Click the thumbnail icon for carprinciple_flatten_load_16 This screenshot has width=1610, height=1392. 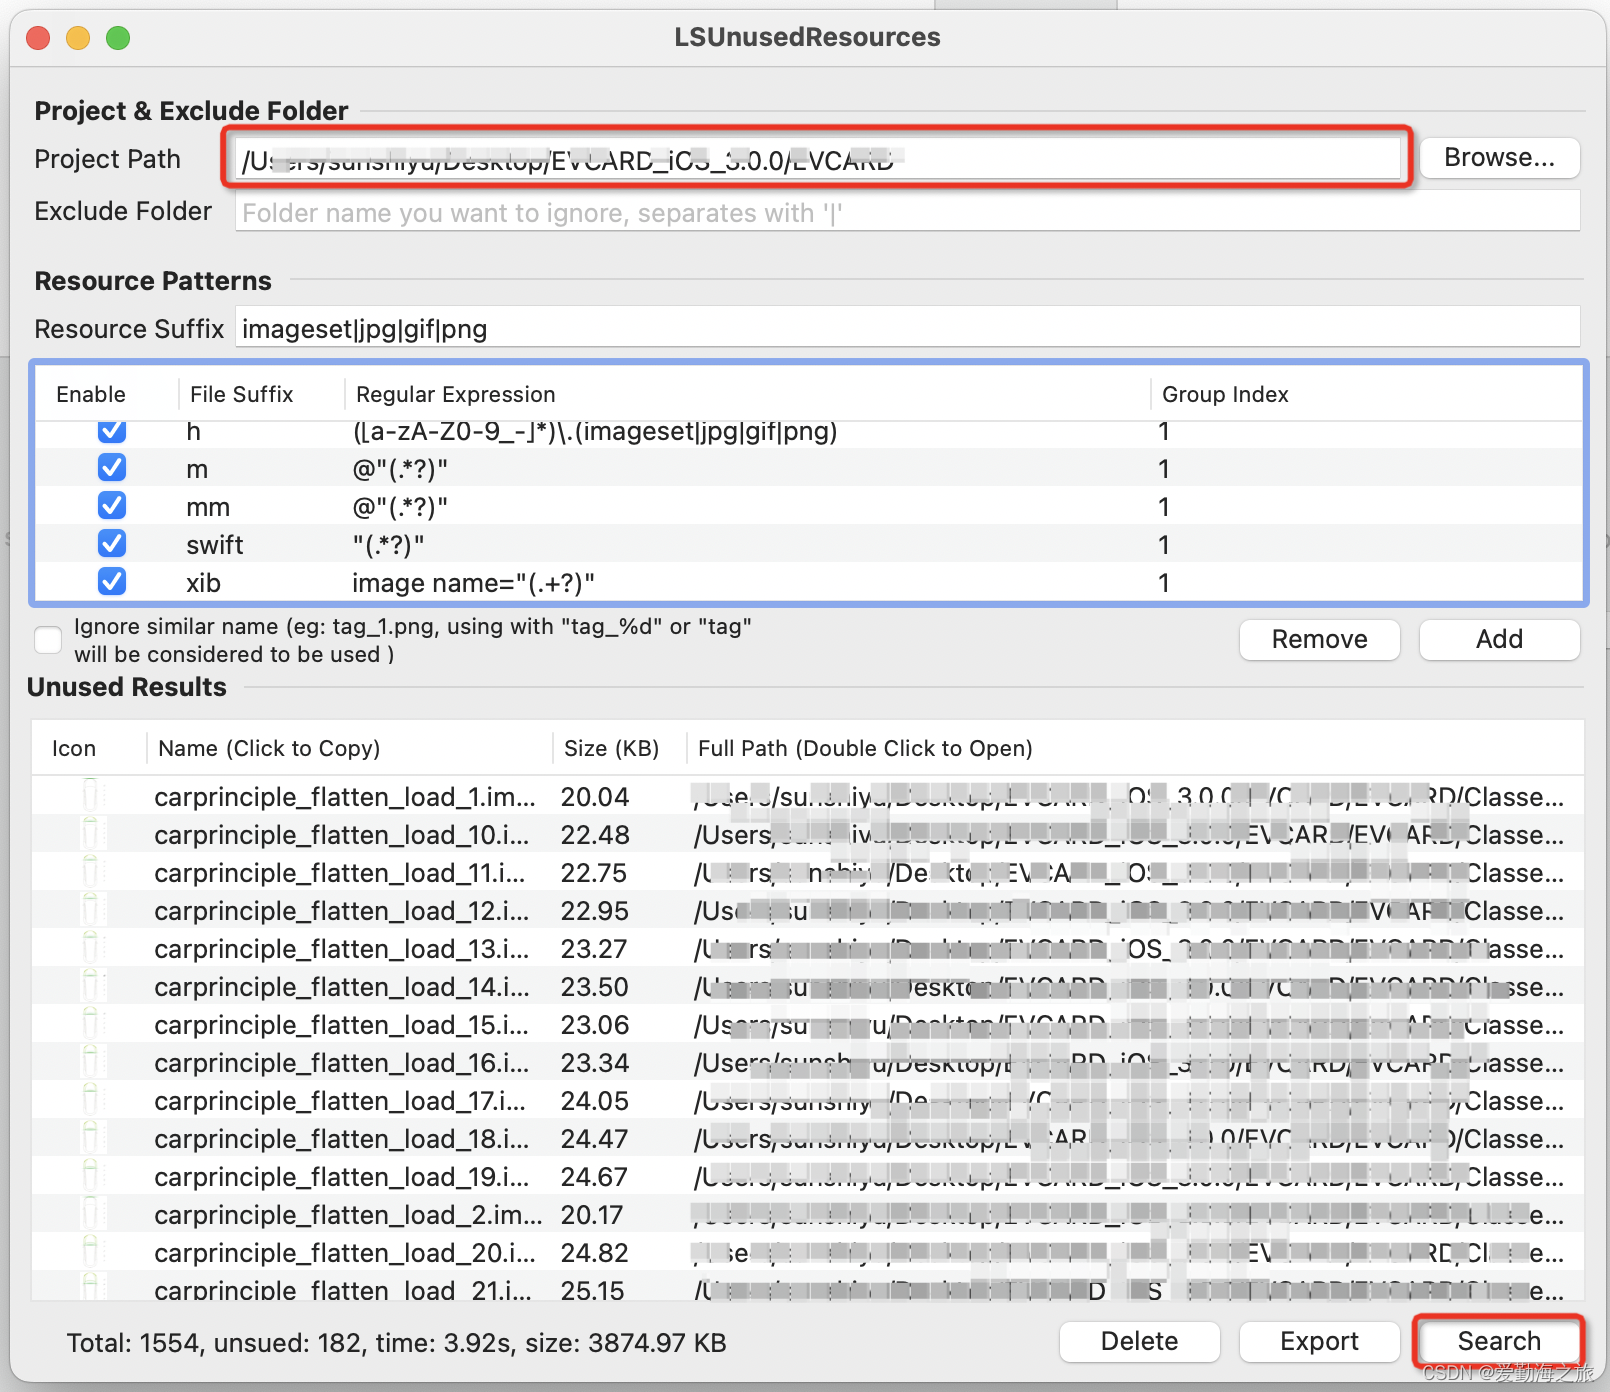(x=90, y=1061)
